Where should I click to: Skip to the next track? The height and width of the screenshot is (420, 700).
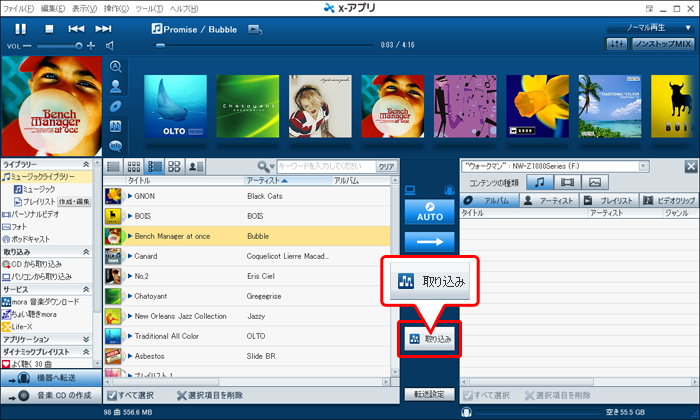click(104, 28)
